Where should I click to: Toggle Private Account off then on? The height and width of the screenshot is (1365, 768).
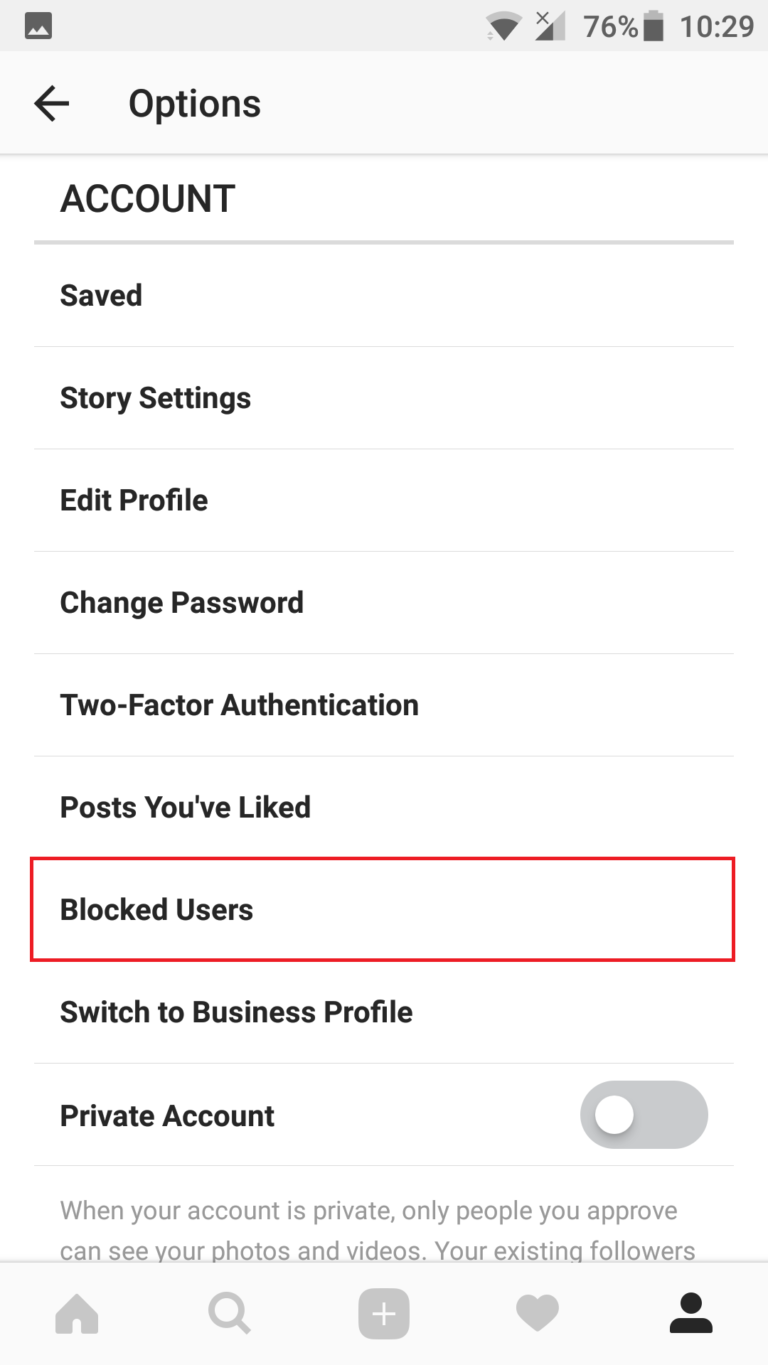(644, 1115)
